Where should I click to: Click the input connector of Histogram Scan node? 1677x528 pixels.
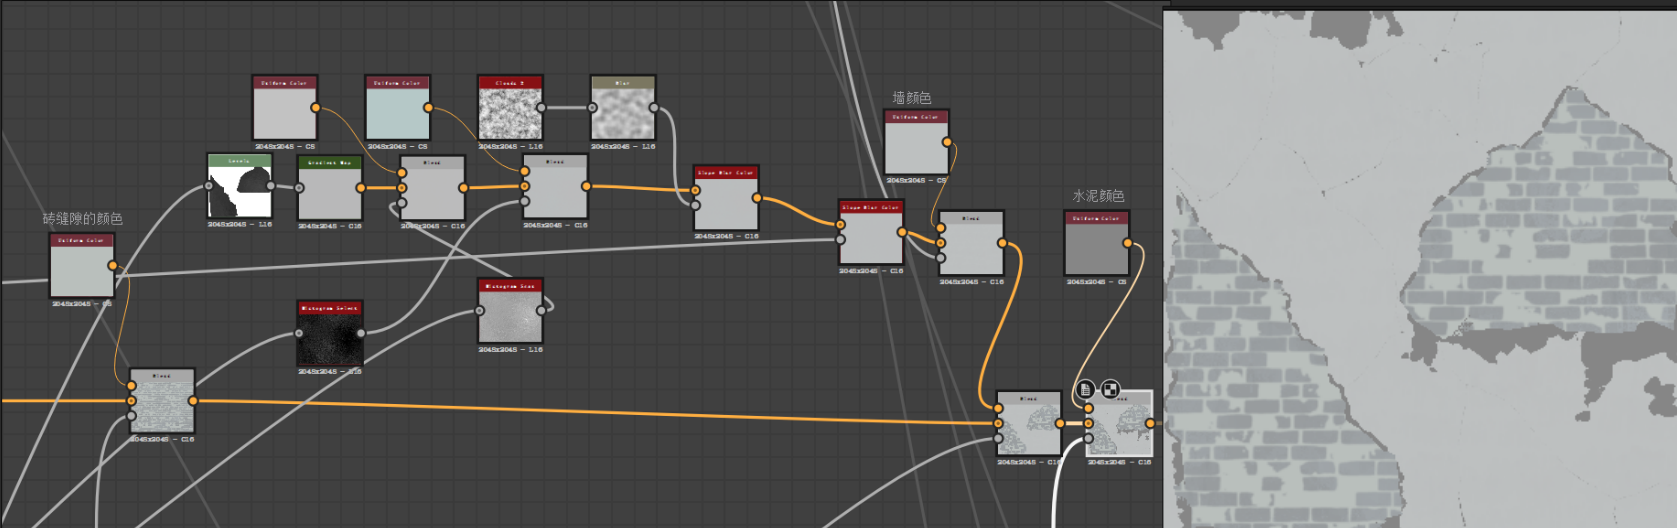480,310
